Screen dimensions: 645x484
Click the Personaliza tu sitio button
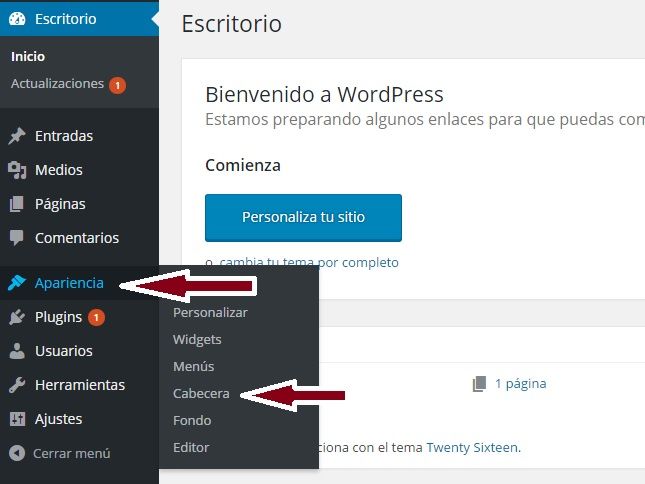point(303,218)
